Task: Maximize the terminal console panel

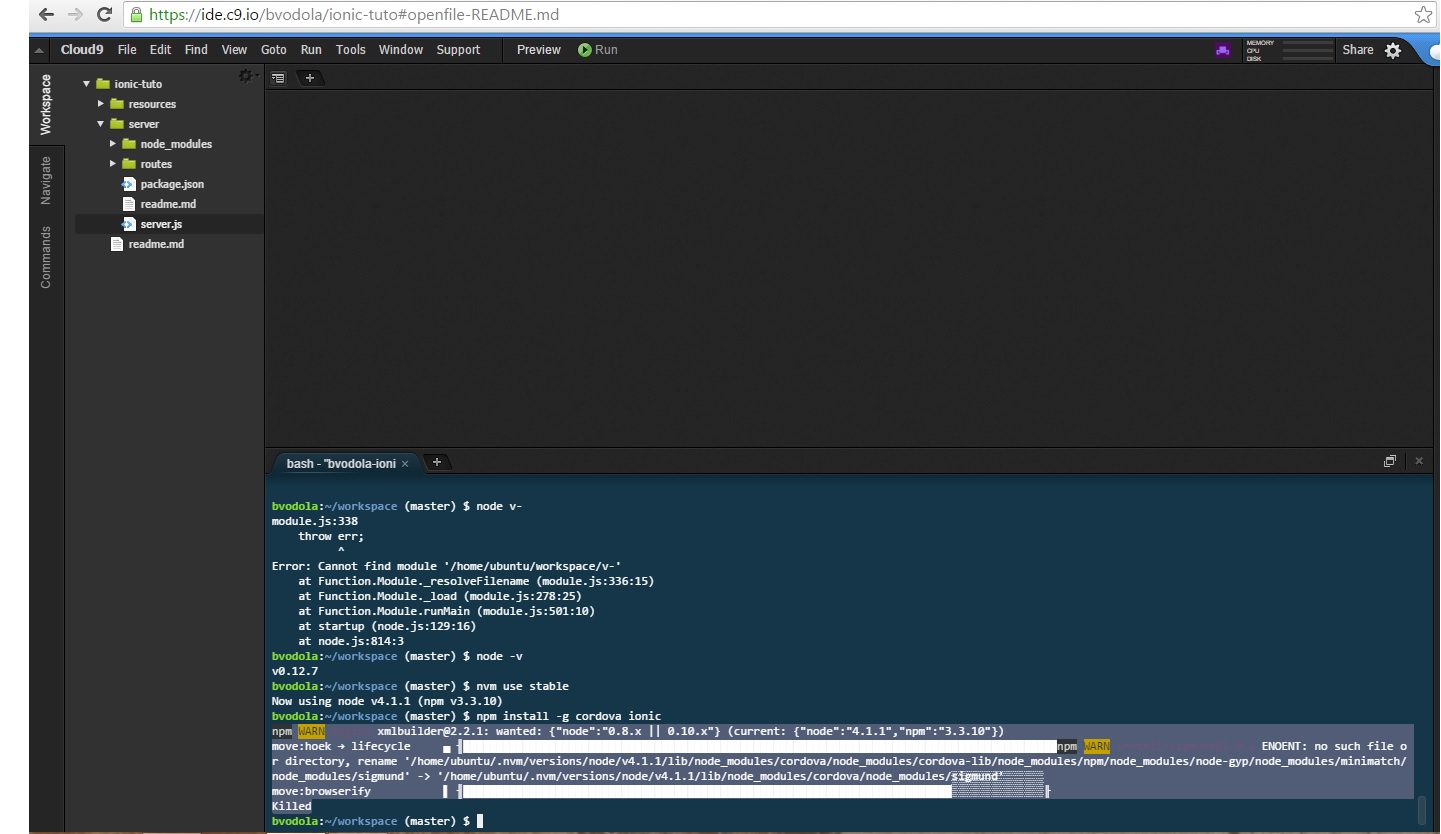Action: click(1389, 461)
